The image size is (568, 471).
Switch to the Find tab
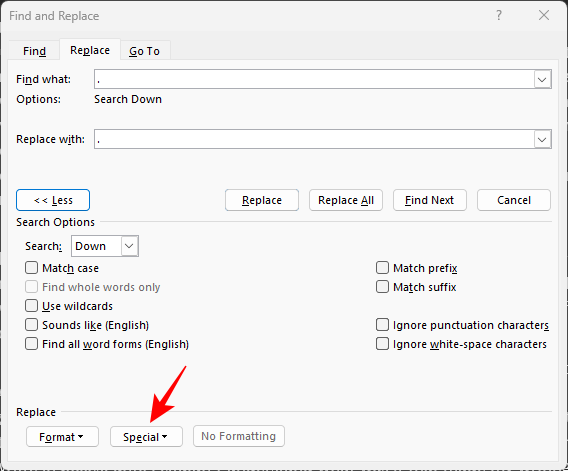pyautogui.click(x=34, y=51)
